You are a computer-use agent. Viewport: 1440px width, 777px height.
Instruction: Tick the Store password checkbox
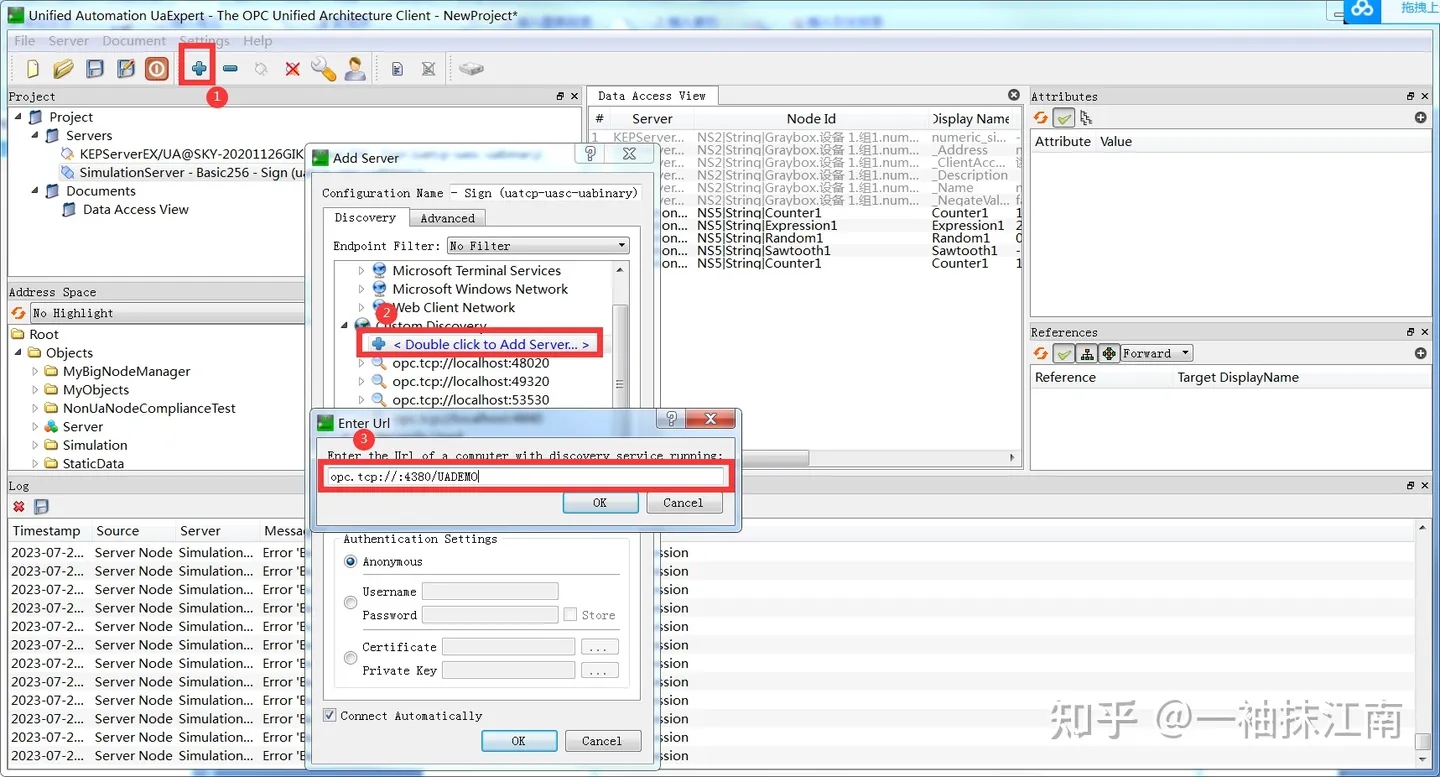tap(570, 615)
